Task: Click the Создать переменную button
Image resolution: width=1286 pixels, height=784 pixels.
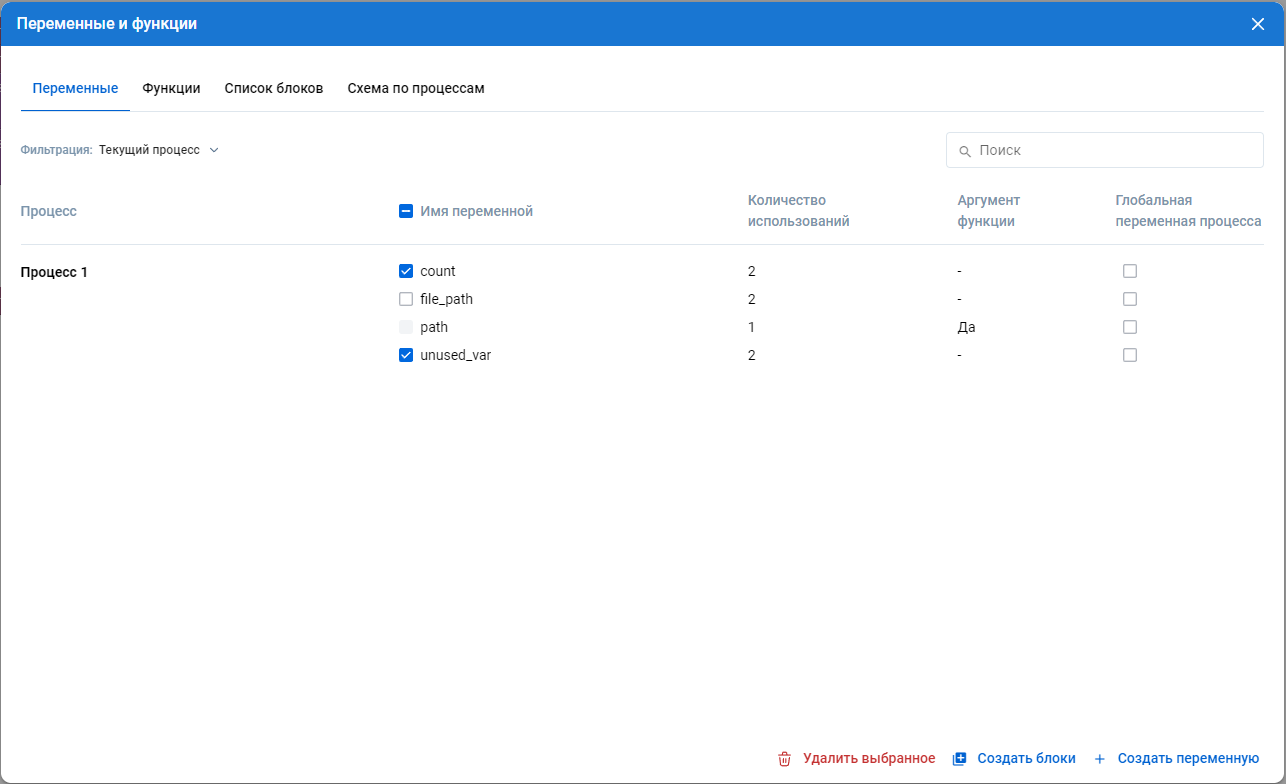Action: point(1176,759)
